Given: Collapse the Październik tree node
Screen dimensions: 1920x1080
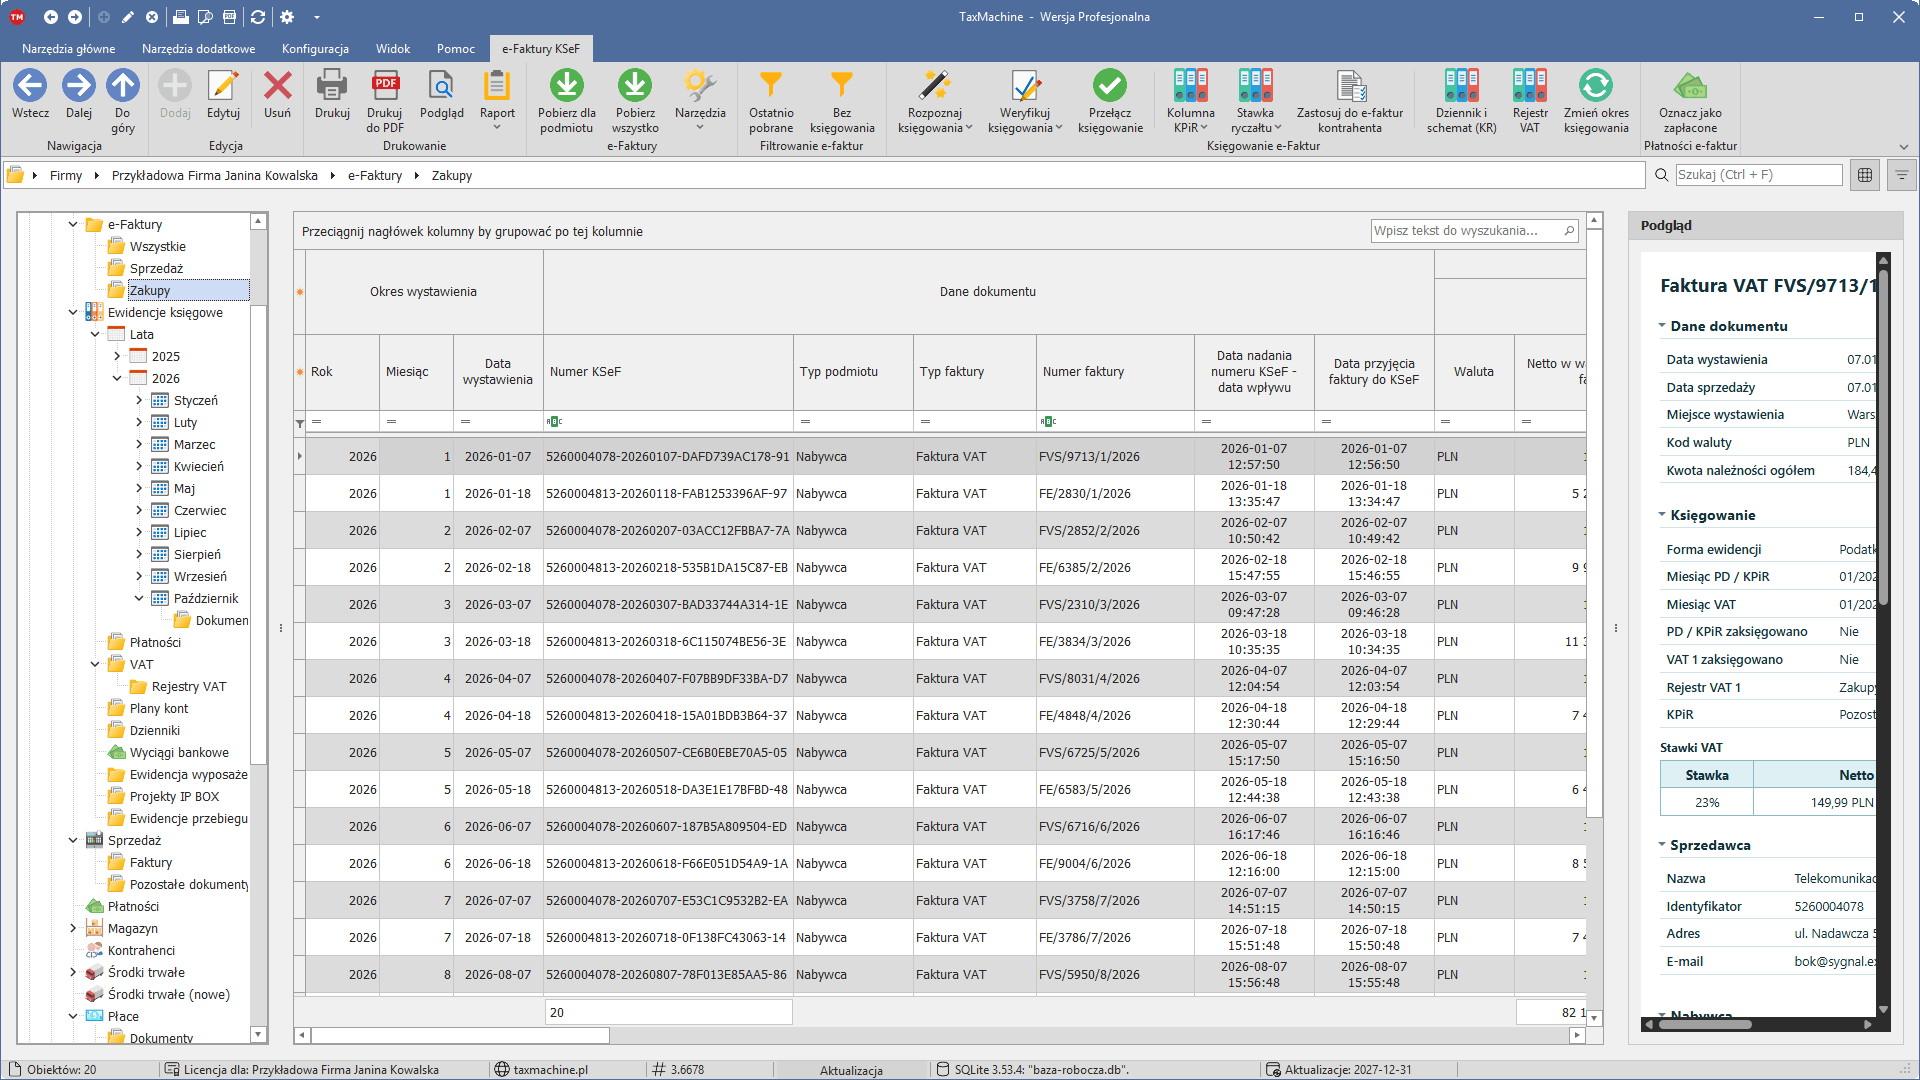Looking at the screenshot, I should tap(139, 598).
